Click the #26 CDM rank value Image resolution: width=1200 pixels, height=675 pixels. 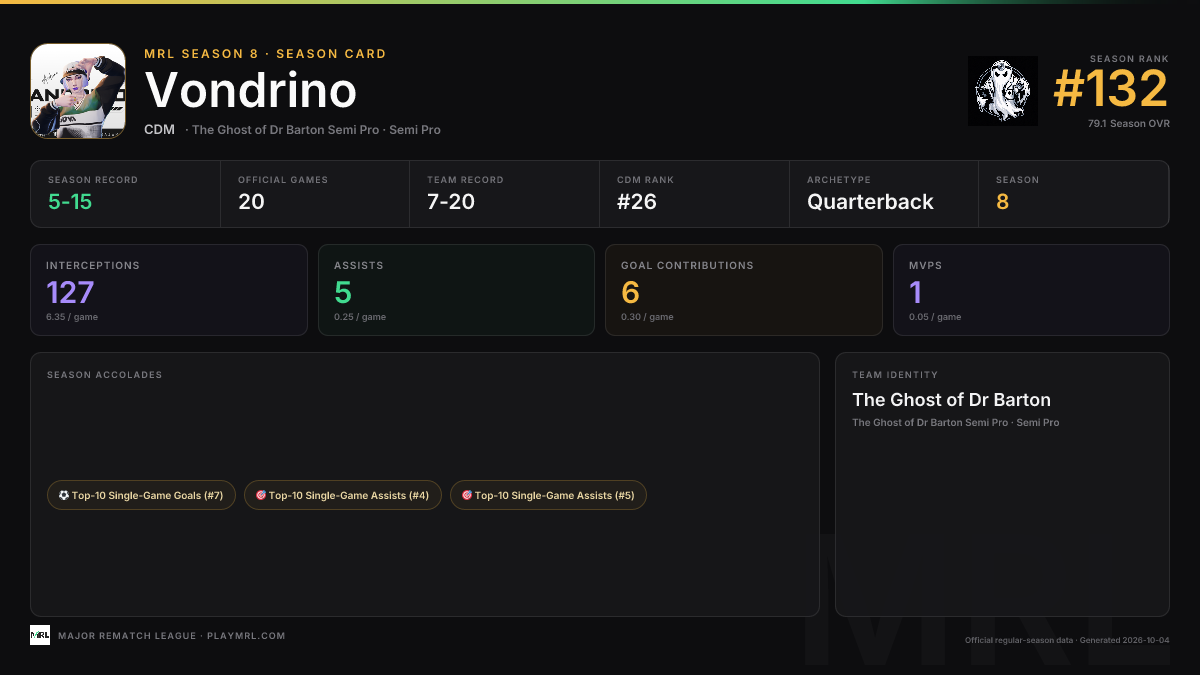(x=636, y=202)
